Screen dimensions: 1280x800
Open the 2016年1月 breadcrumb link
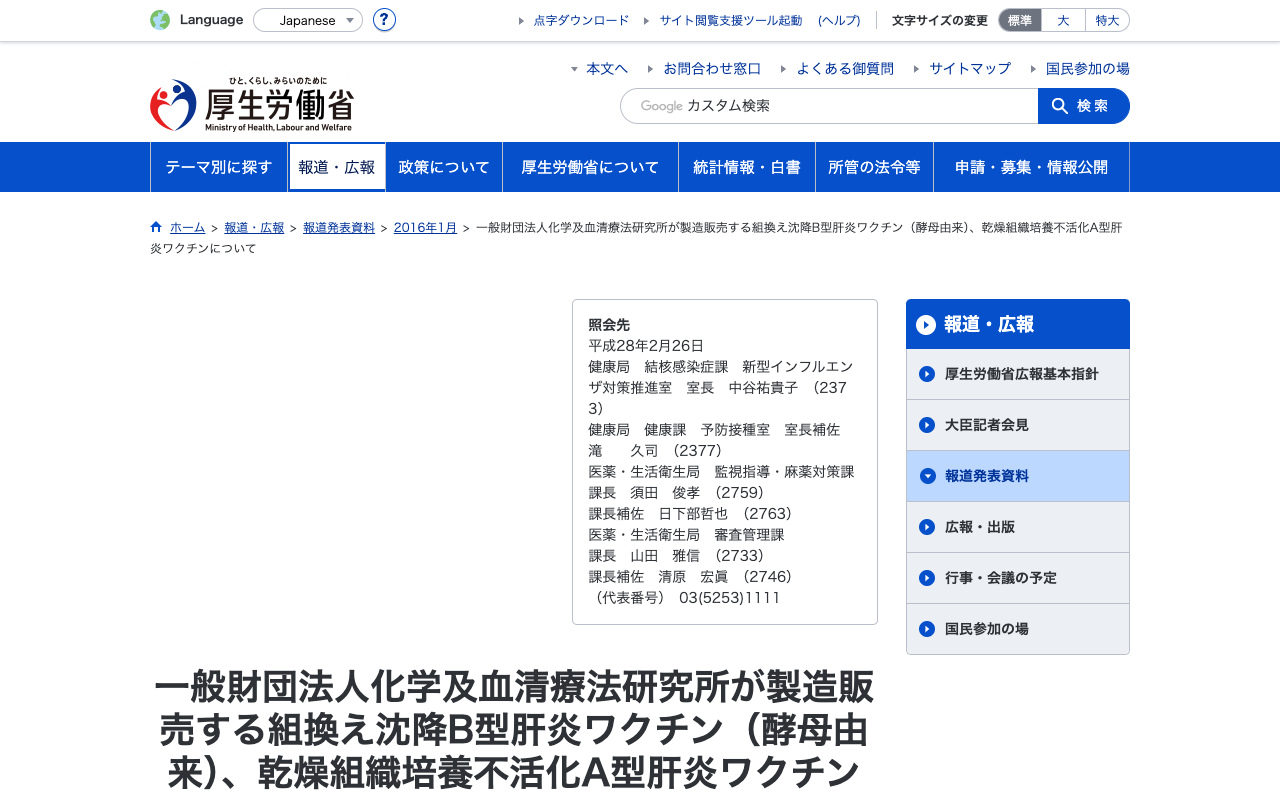coord(425,227)
